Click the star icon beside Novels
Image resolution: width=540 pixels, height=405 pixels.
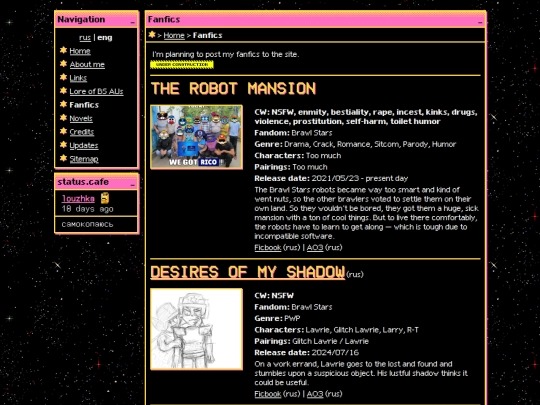(x=63, y=118)
